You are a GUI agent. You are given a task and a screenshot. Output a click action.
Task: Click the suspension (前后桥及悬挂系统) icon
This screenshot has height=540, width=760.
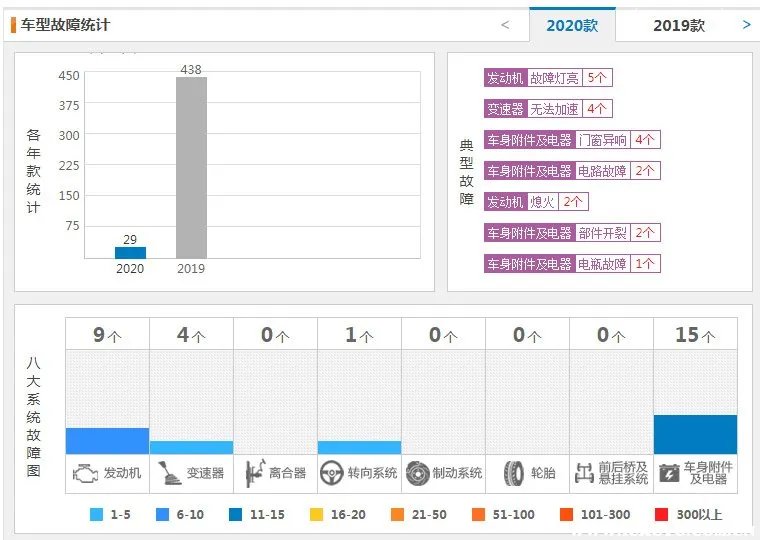pyautogui.click(x=584, y=473)
